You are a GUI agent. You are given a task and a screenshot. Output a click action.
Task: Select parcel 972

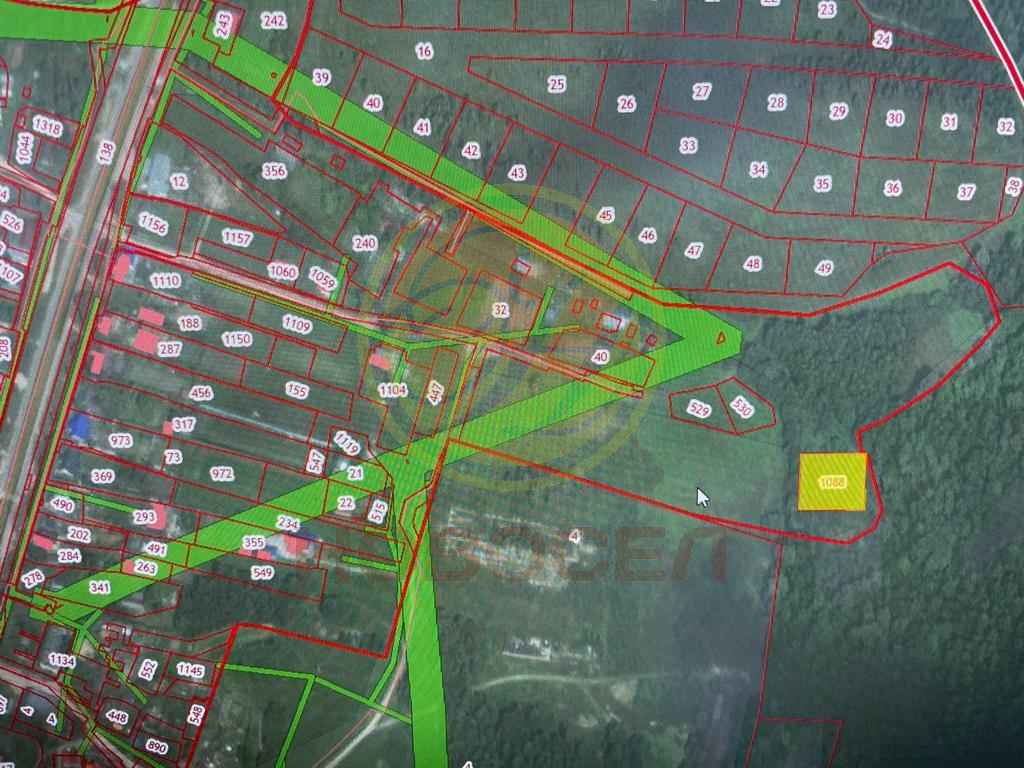point(222,473)
